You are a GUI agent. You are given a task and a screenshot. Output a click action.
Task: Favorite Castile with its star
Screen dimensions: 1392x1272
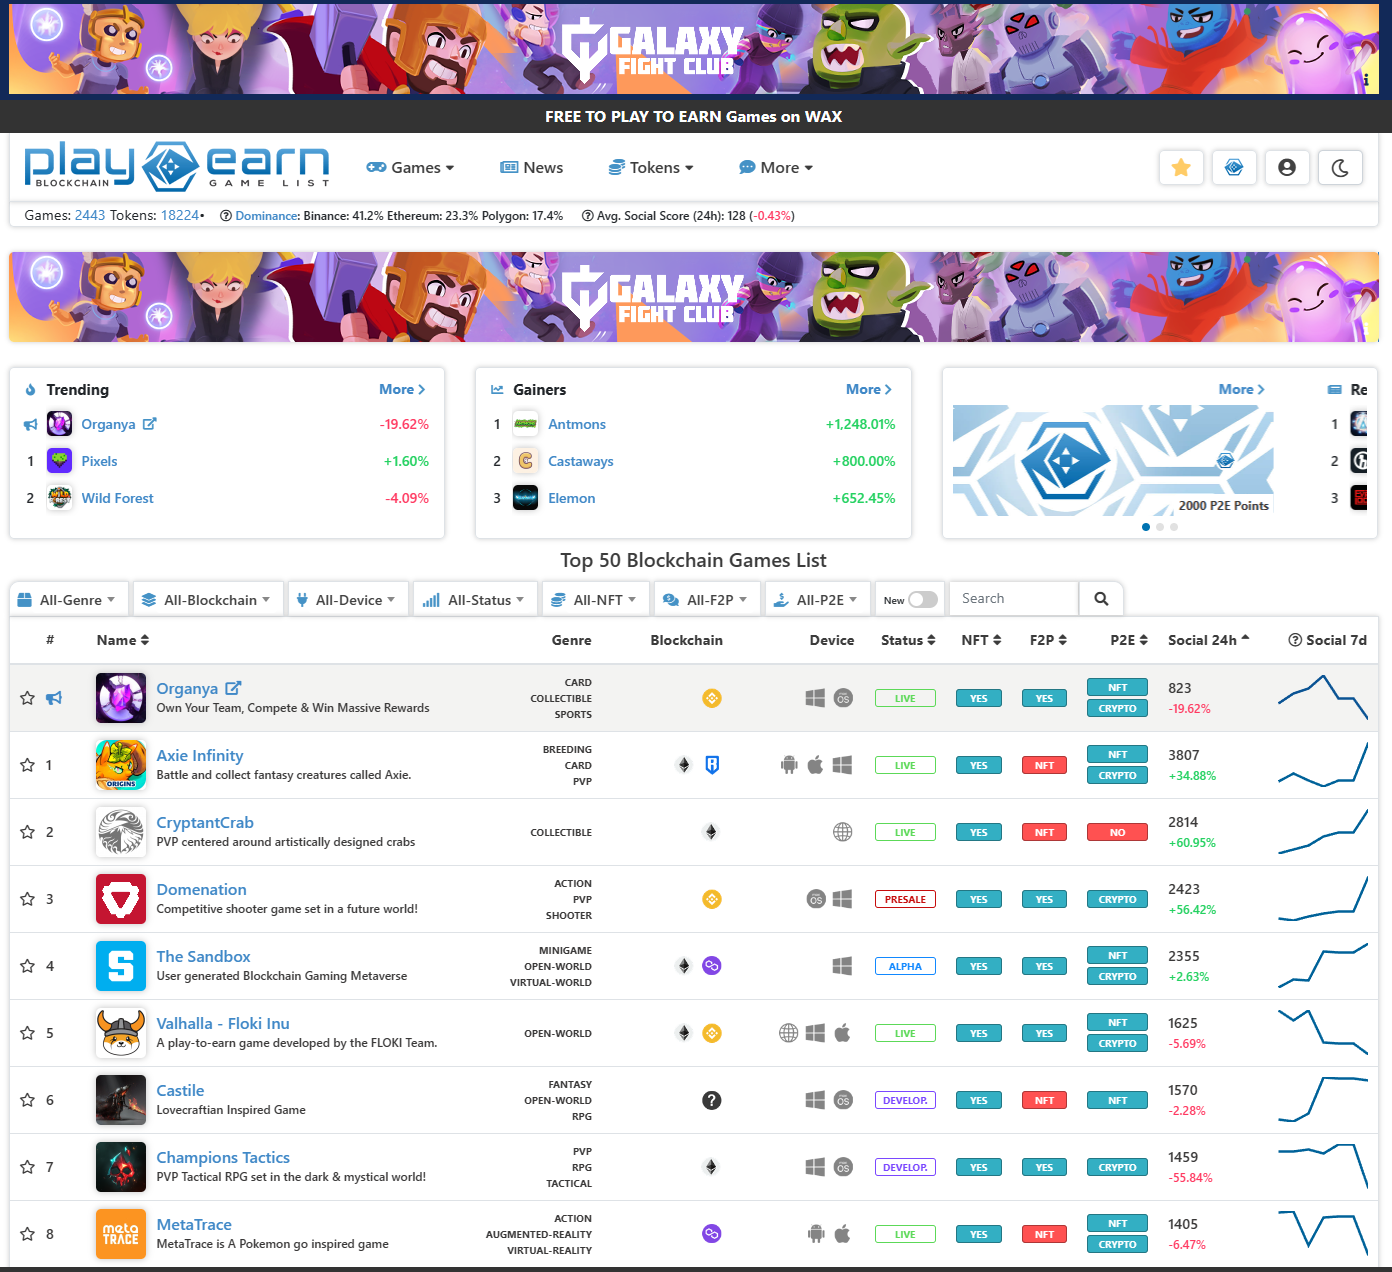click(28, 1100)
